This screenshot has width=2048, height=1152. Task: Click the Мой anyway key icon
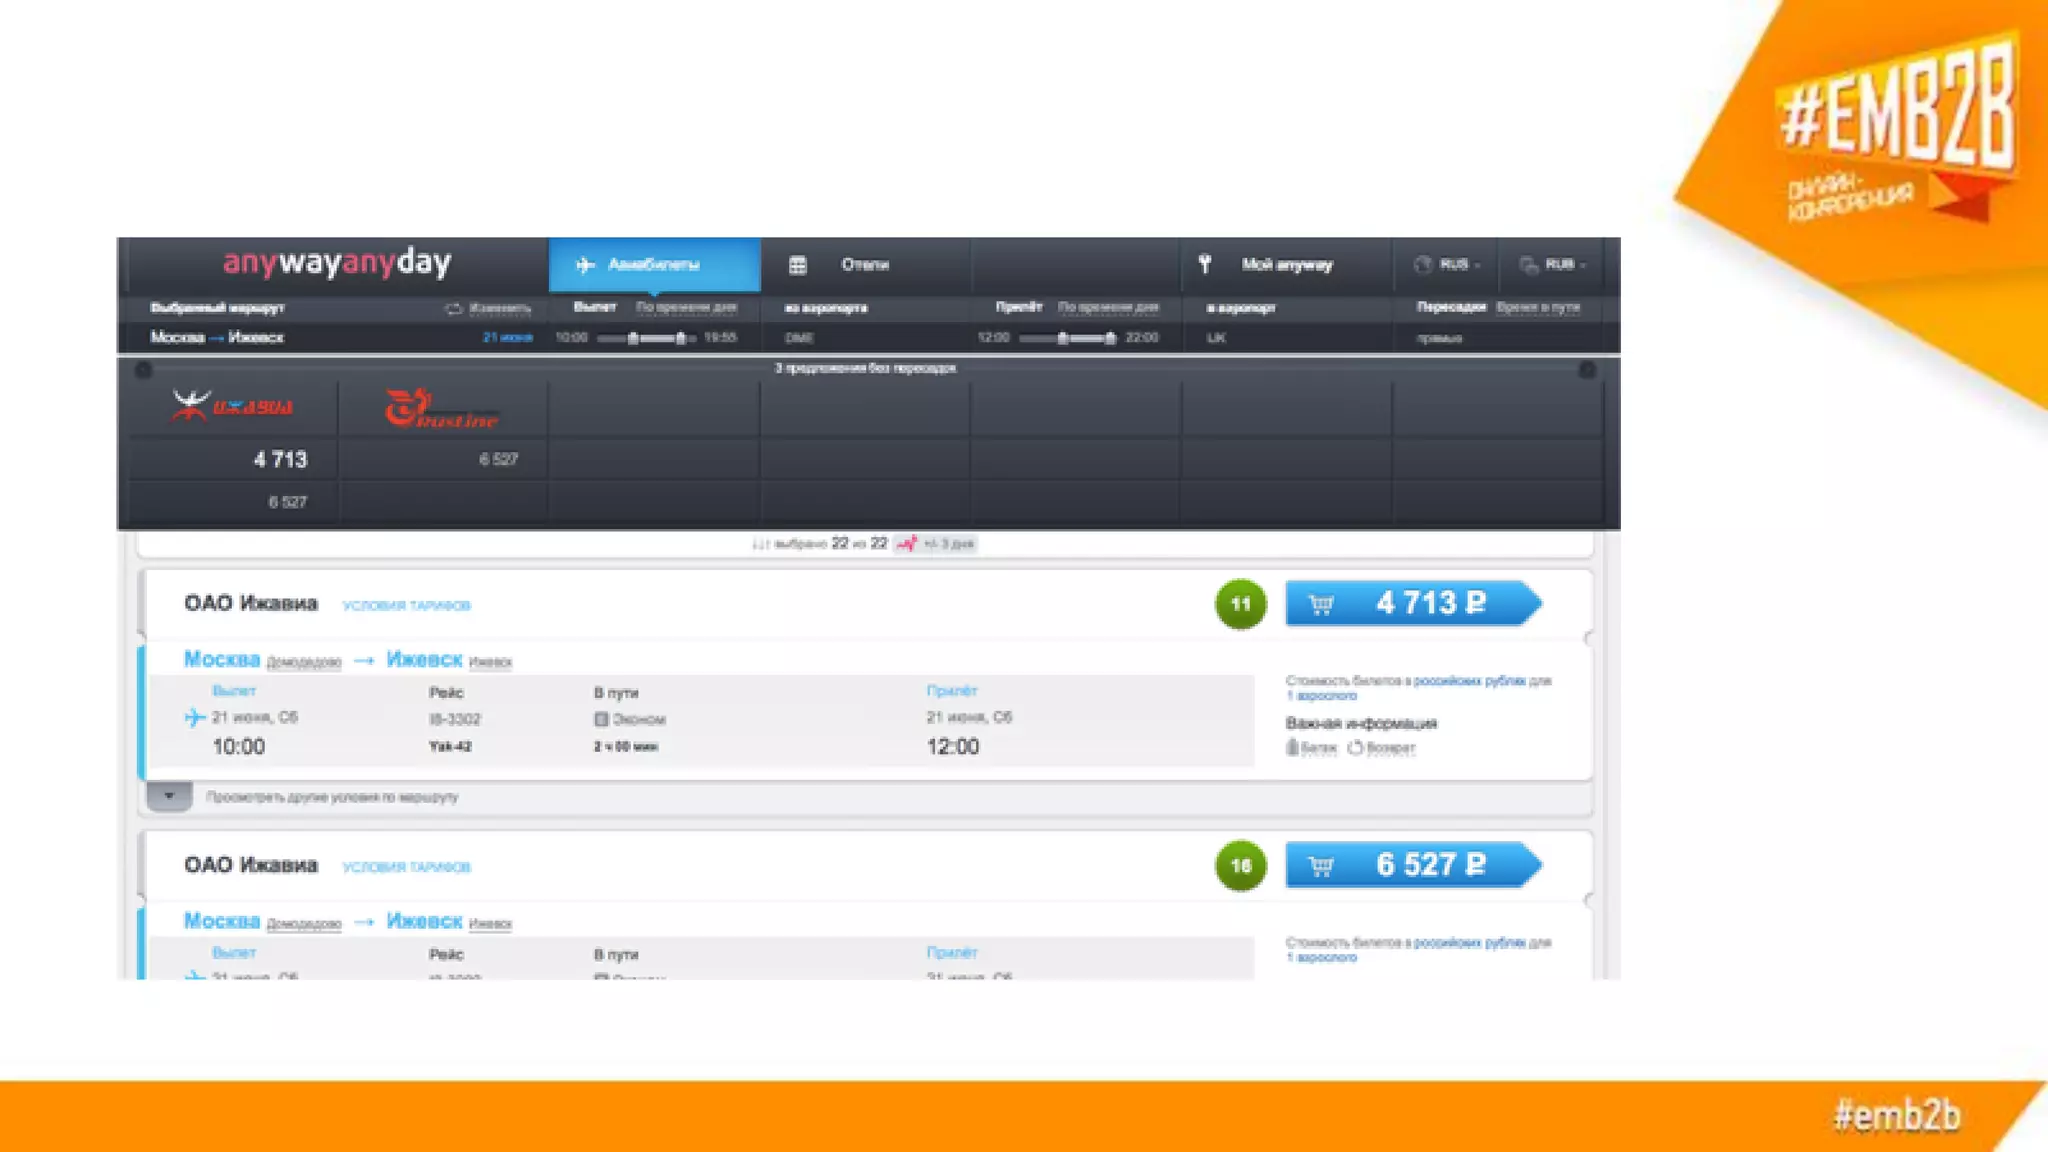tap(1205, 264)
